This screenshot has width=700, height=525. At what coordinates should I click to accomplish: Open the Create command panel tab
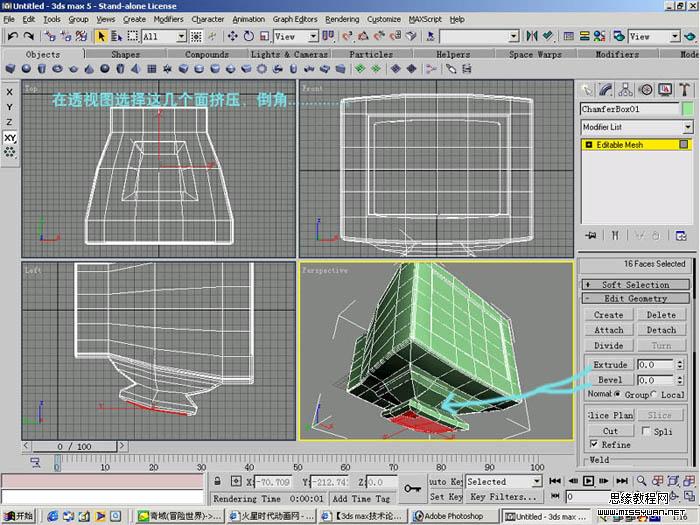[x=587, y=90]
